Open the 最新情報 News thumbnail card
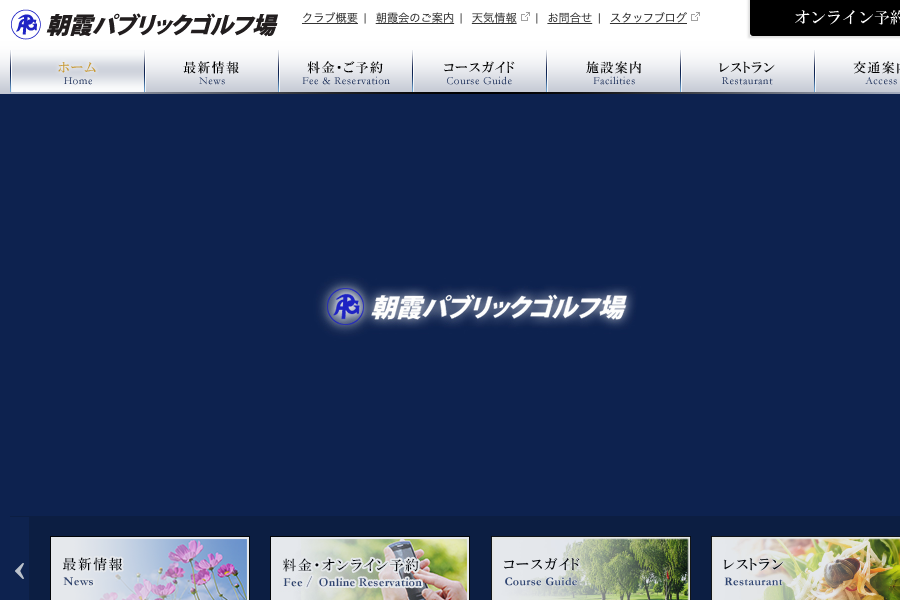900x600 pixels. point(150,568)
